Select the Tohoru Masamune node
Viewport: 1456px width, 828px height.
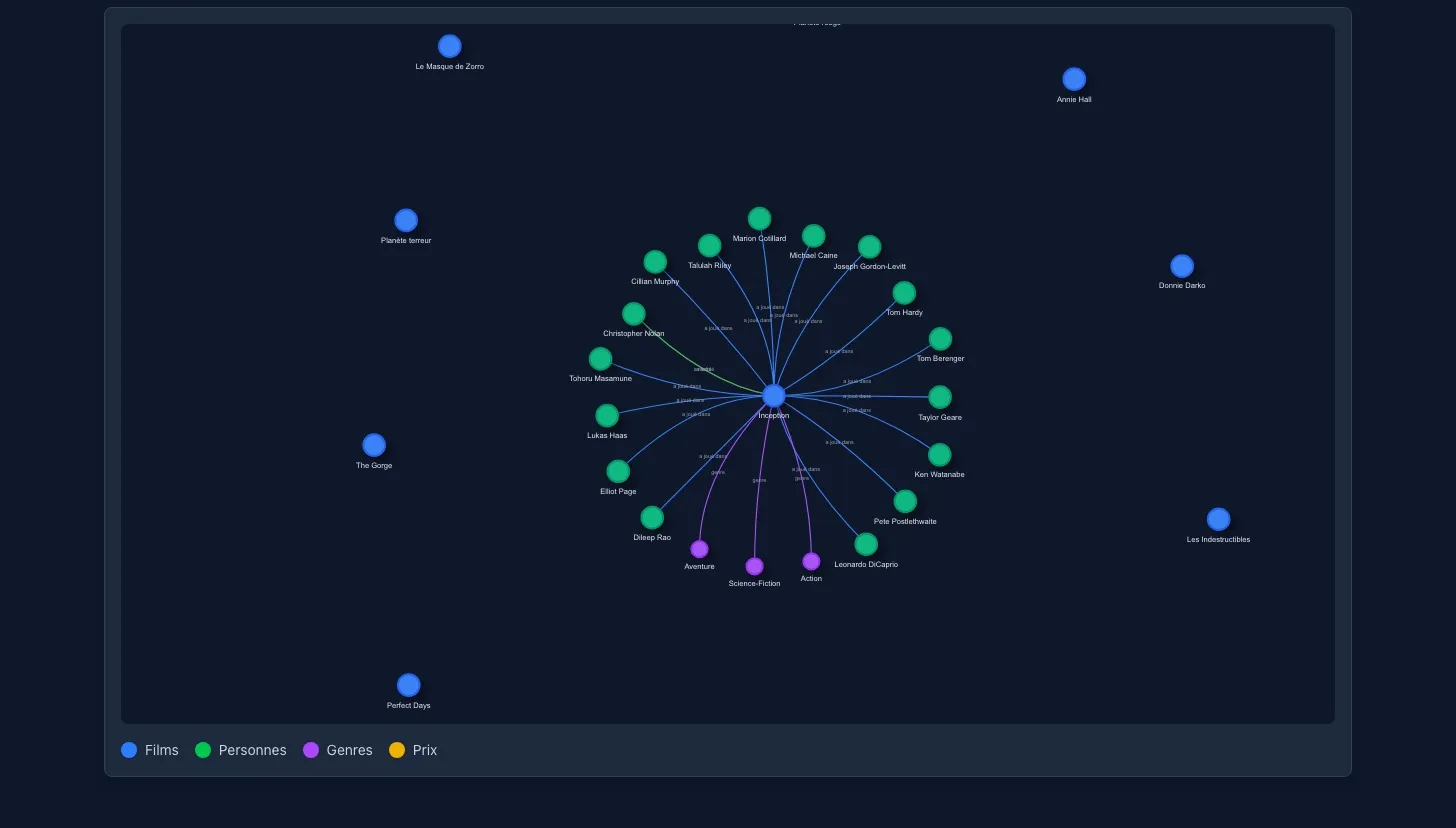click(x=600, y=359)
